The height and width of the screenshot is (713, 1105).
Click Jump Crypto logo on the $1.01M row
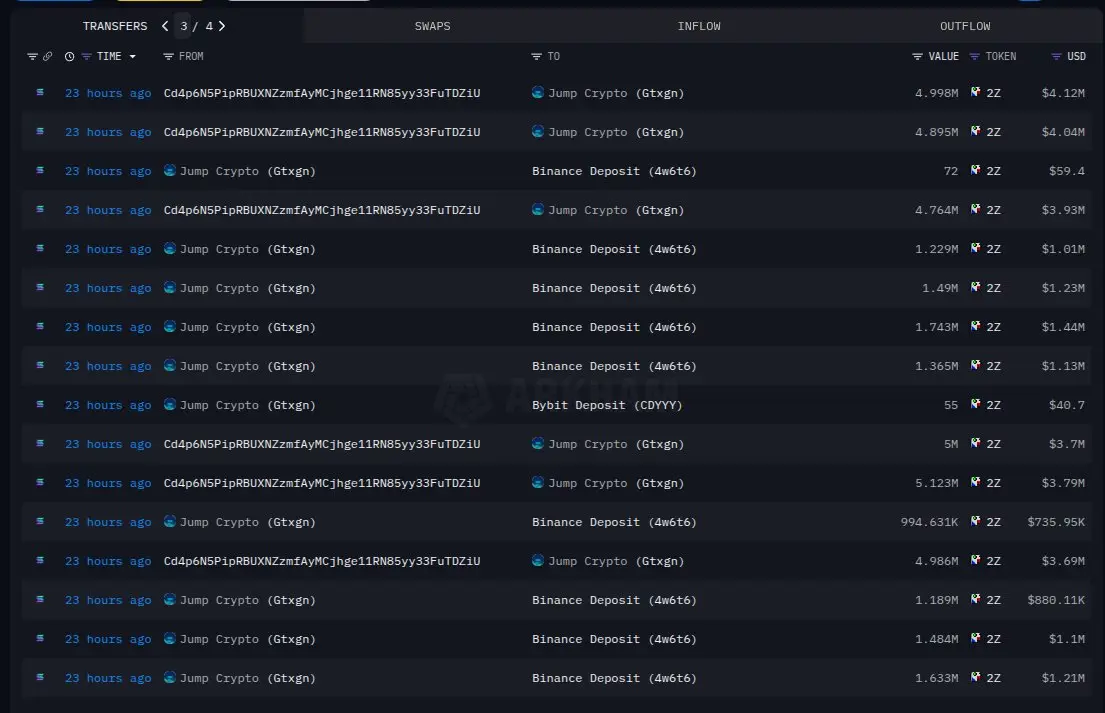(x=169, y=248)
